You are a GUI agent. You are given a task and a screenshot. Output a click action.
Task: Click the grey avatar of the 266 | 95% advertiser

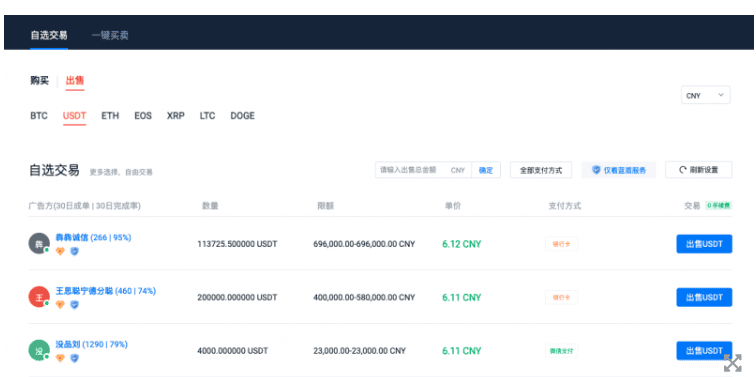[39, 243]
